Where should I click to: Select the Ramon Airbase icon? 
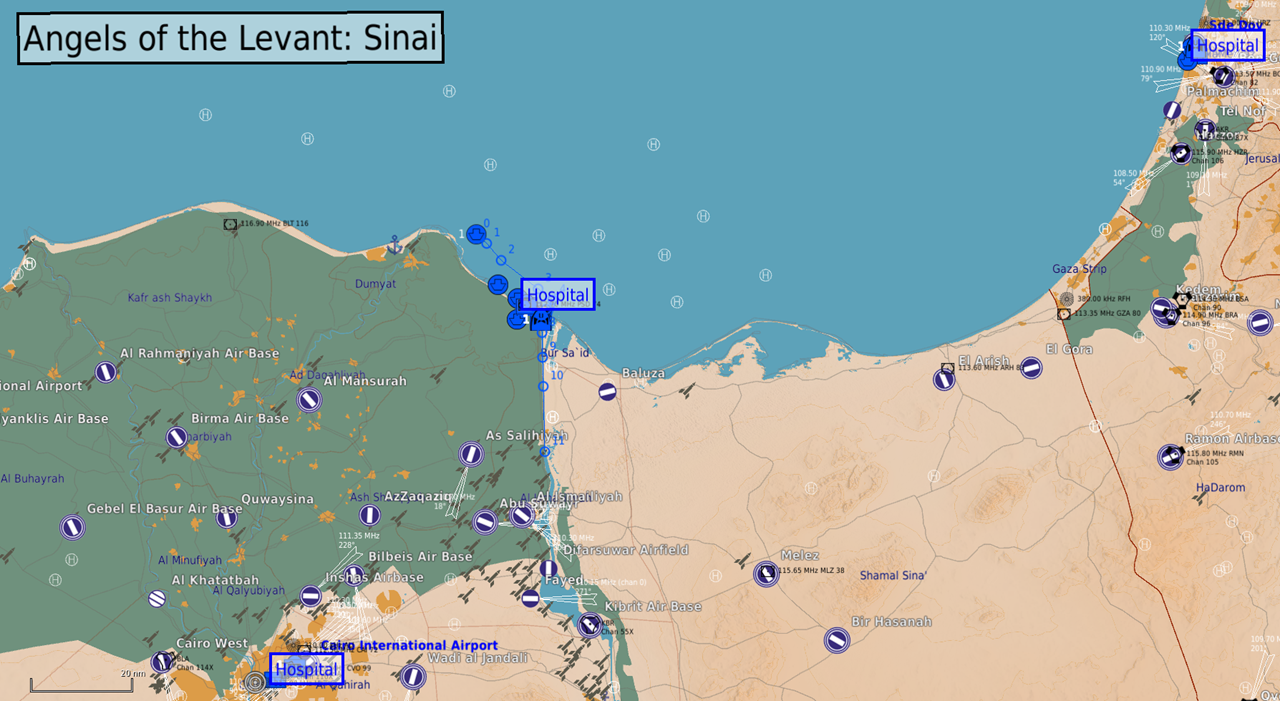(1170, 457)
